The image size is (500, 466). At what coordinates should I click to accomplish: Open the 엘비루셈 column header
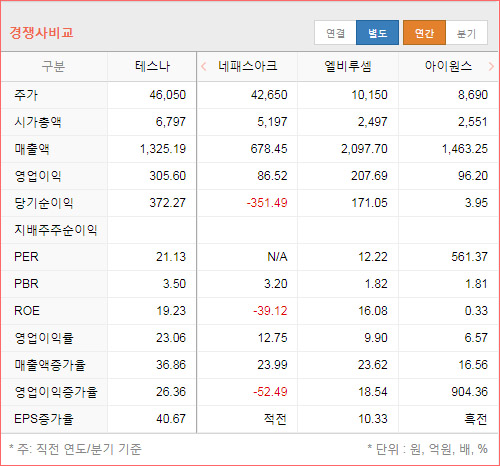point(348,66)
